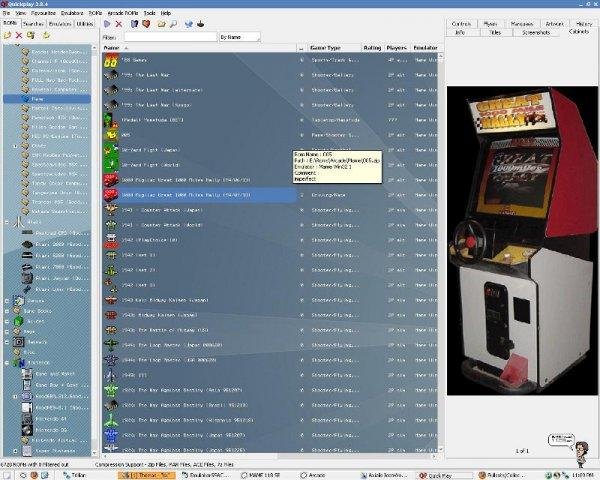Click the Atari Jaguar console icon
Viewport: 600px width, 480px height.
(x=27, y=278)
